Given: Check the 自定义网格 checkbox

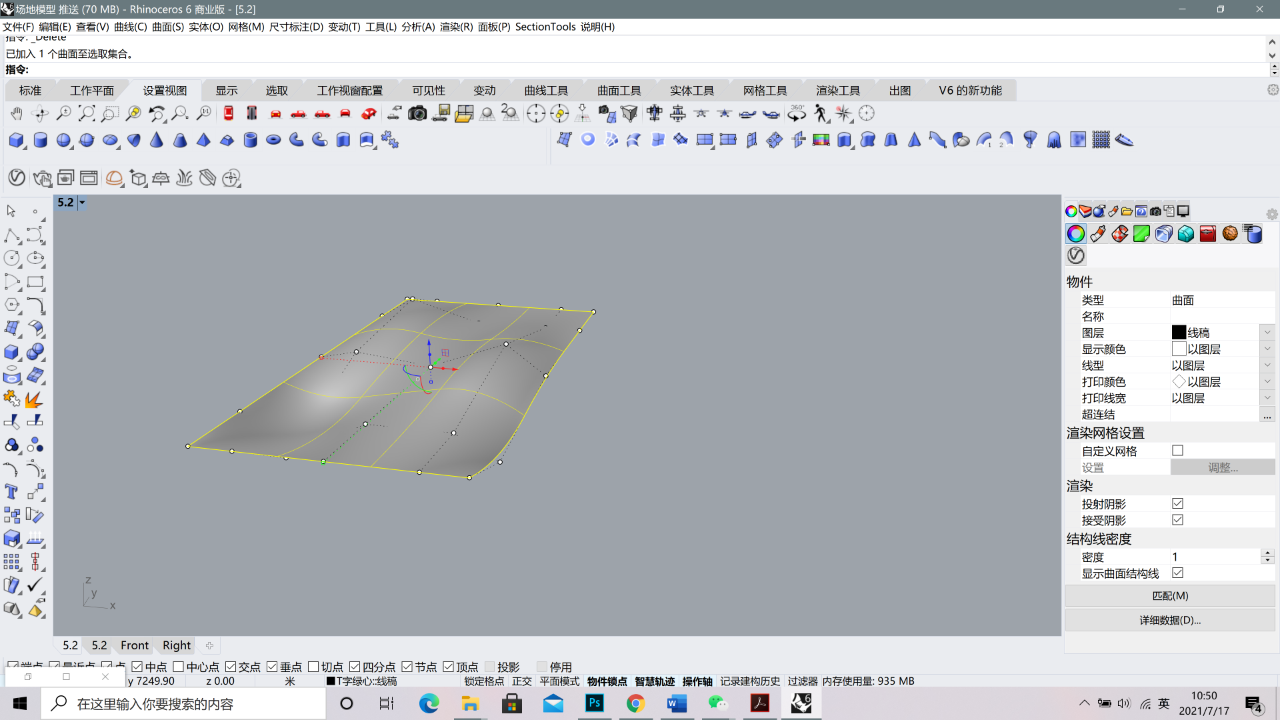Looking at the screenshot, I should pyautogui.click(x=1177, y=451).
